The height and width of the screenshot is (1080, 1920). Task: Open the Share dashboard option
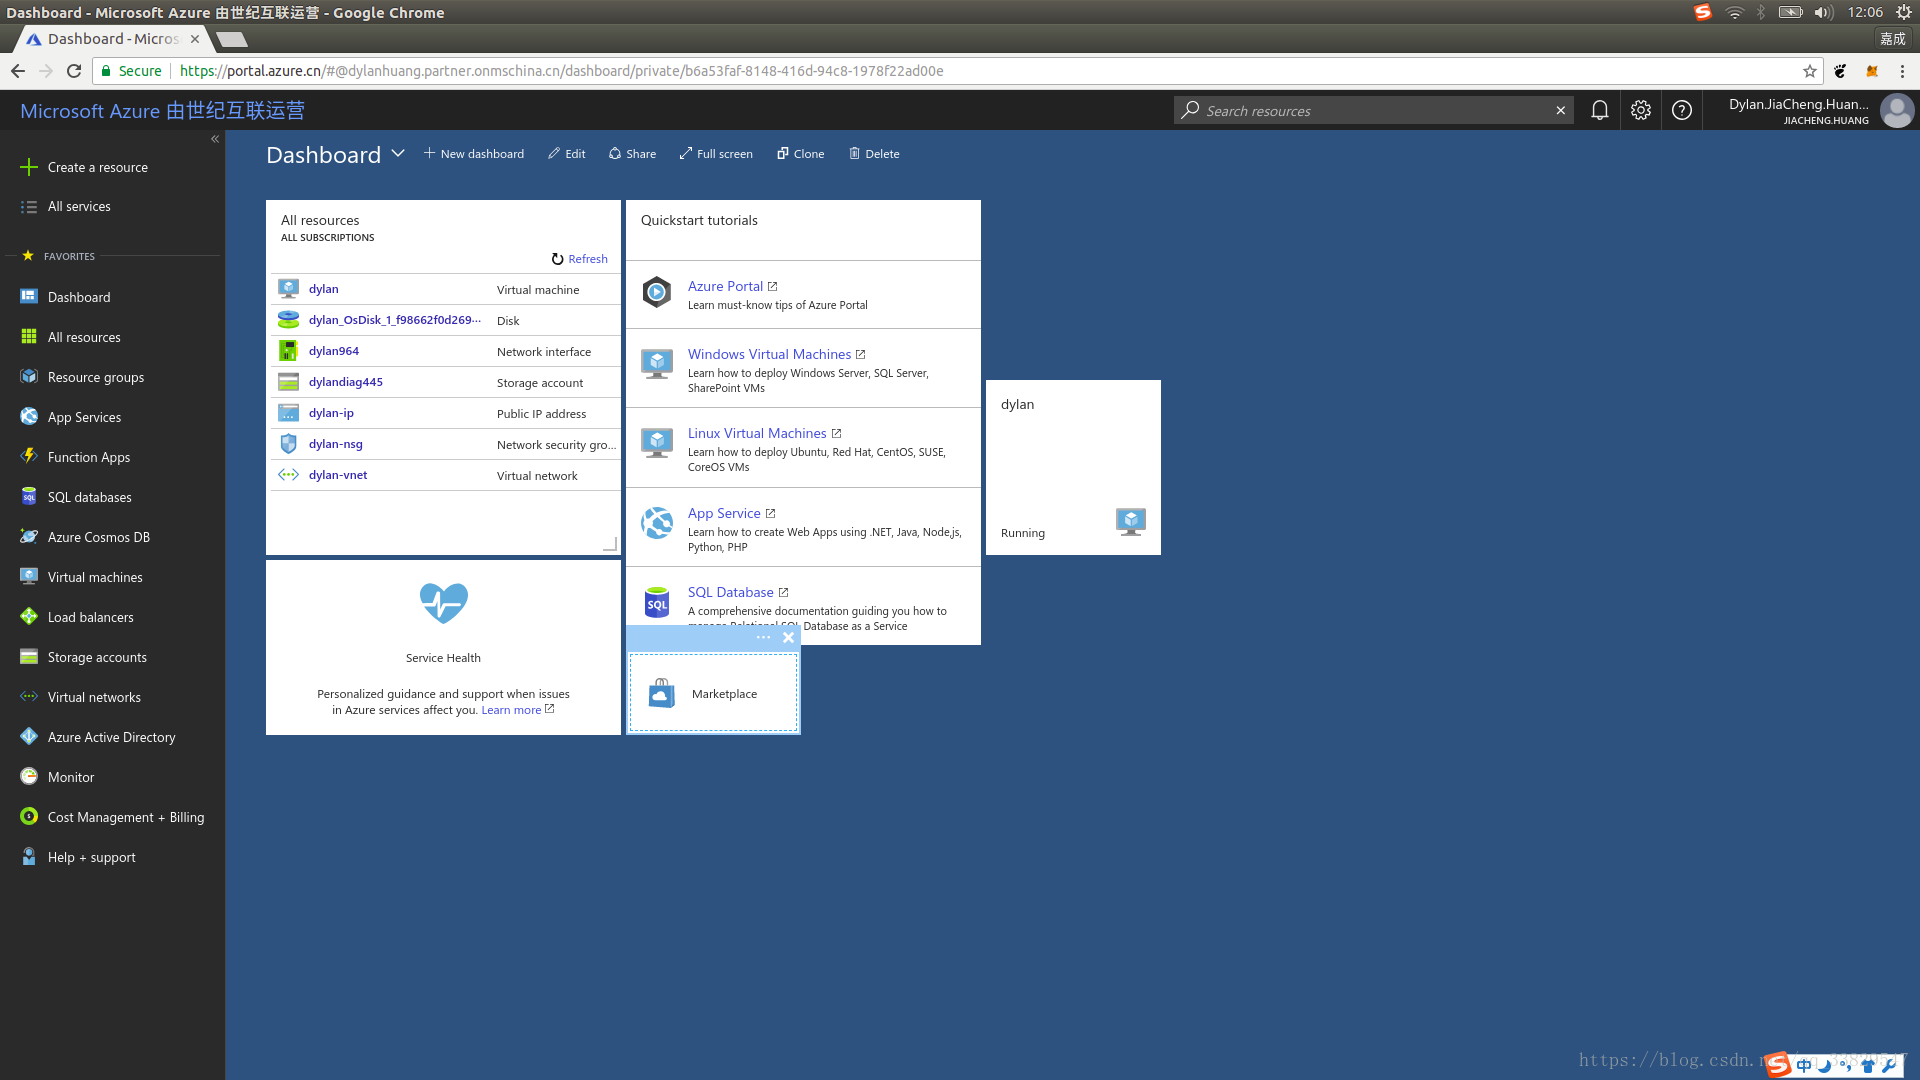(x=632, y=153)
